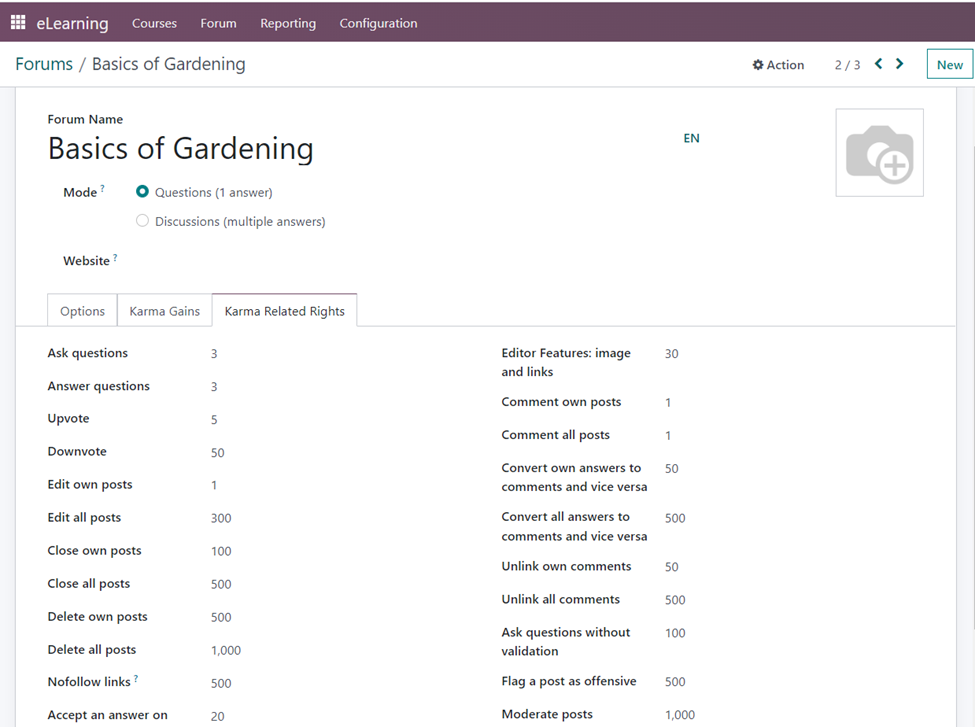Viewport: 975px width, 727px height.
Task: Click the New button
Action: tap(949, 65)
